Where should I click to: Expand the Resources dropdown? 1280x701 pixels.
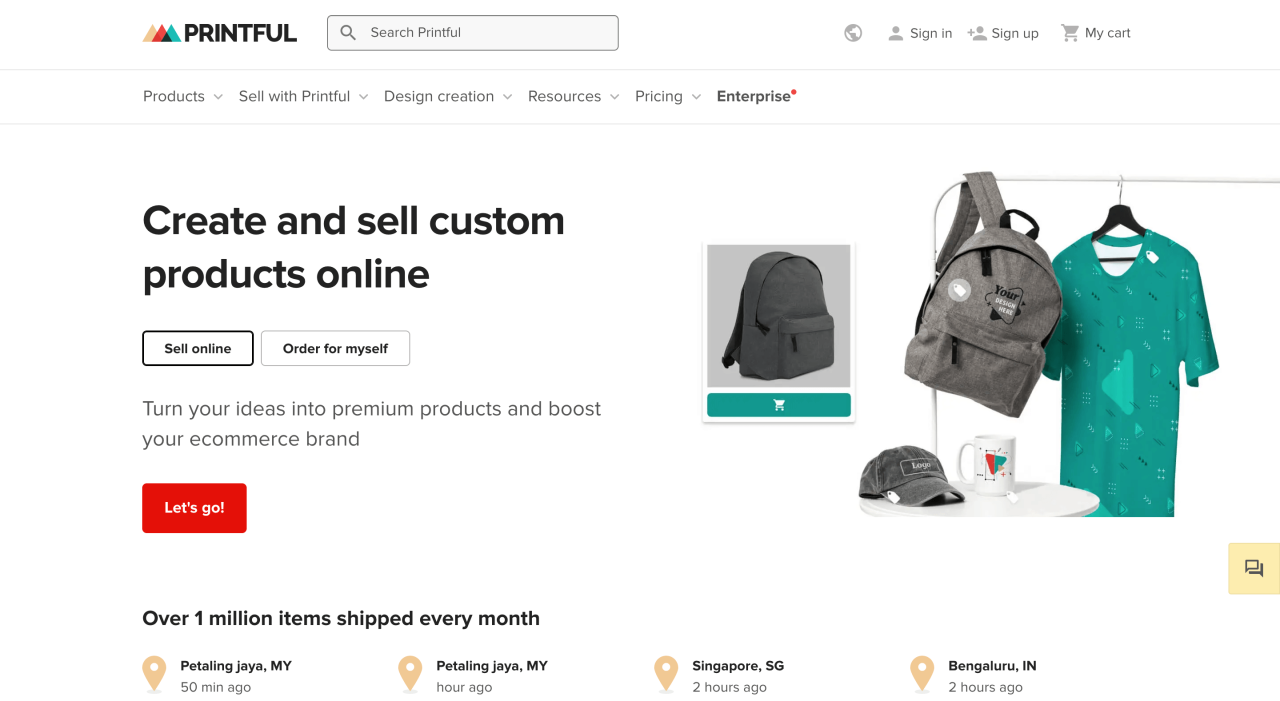[565, 96]
